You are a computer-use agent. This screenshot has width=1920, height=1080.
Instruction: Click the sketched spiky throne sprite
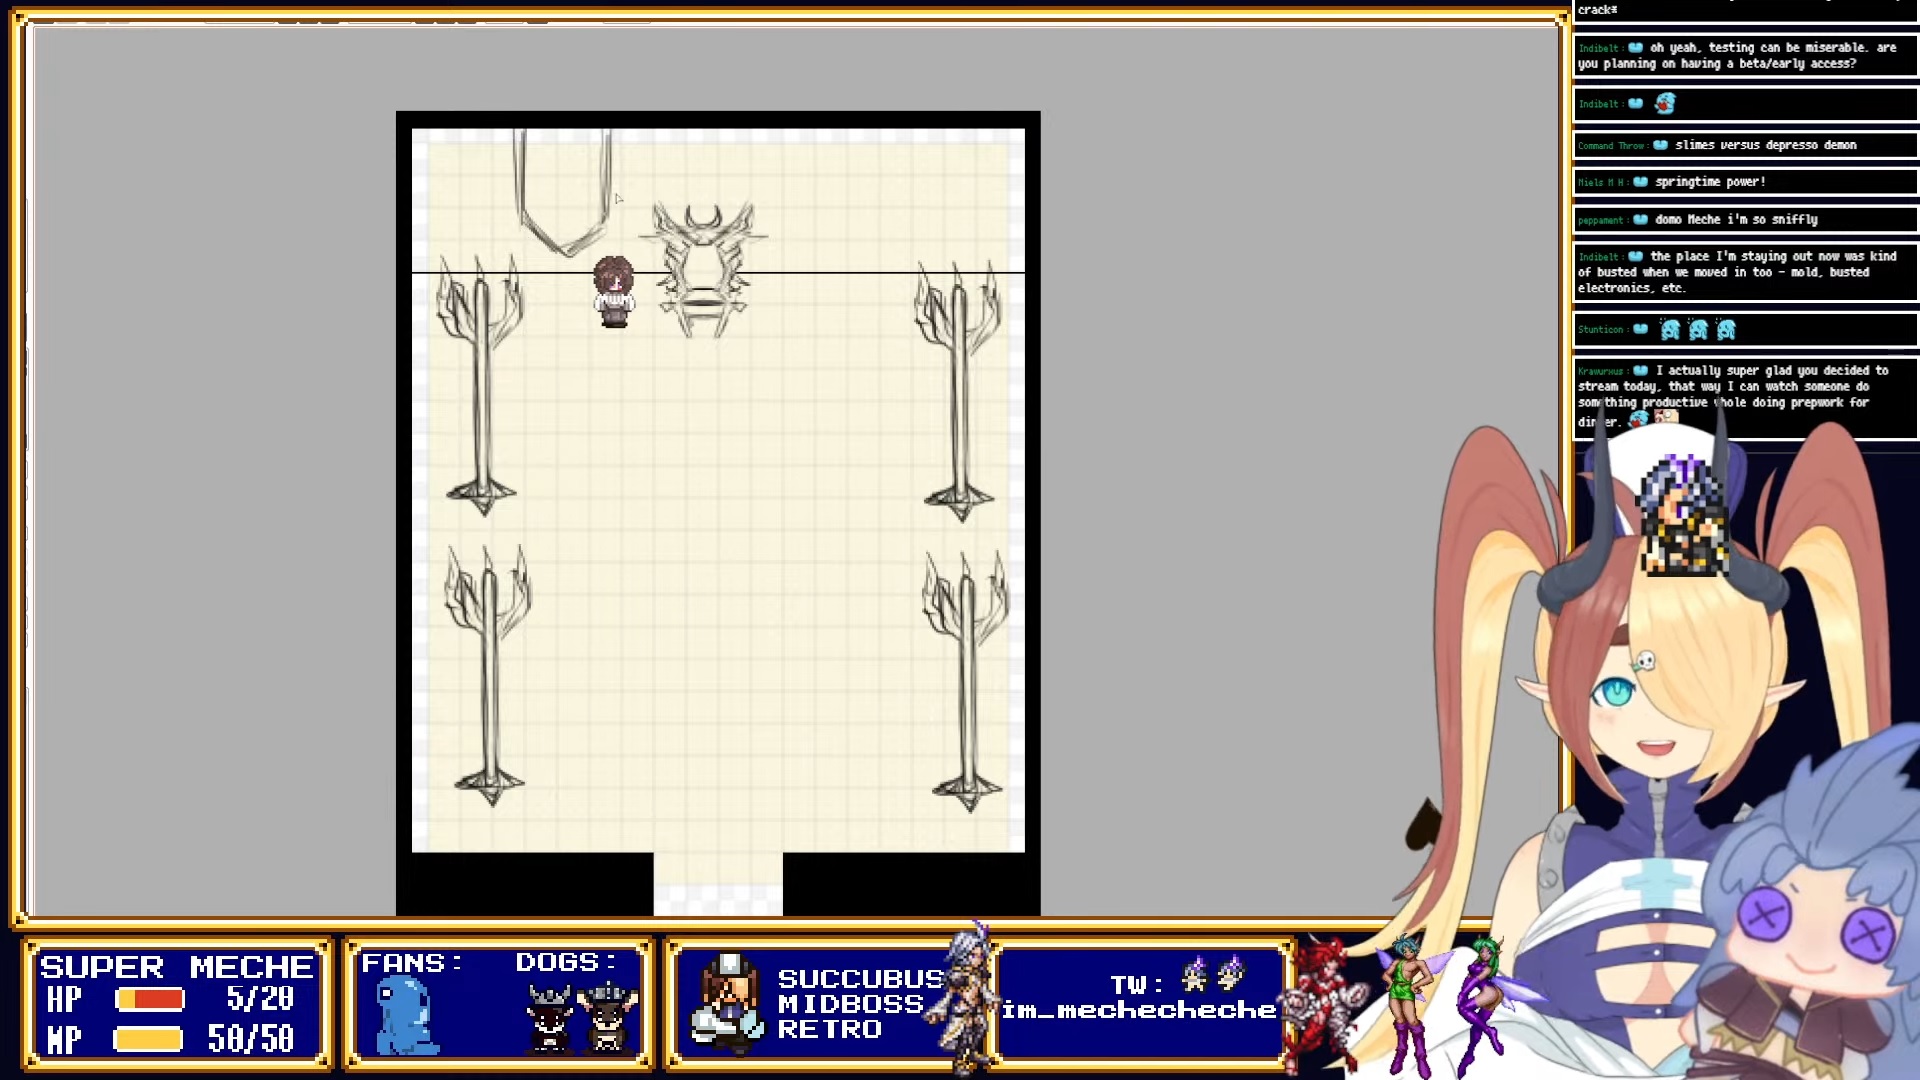[x=703, y=270]
